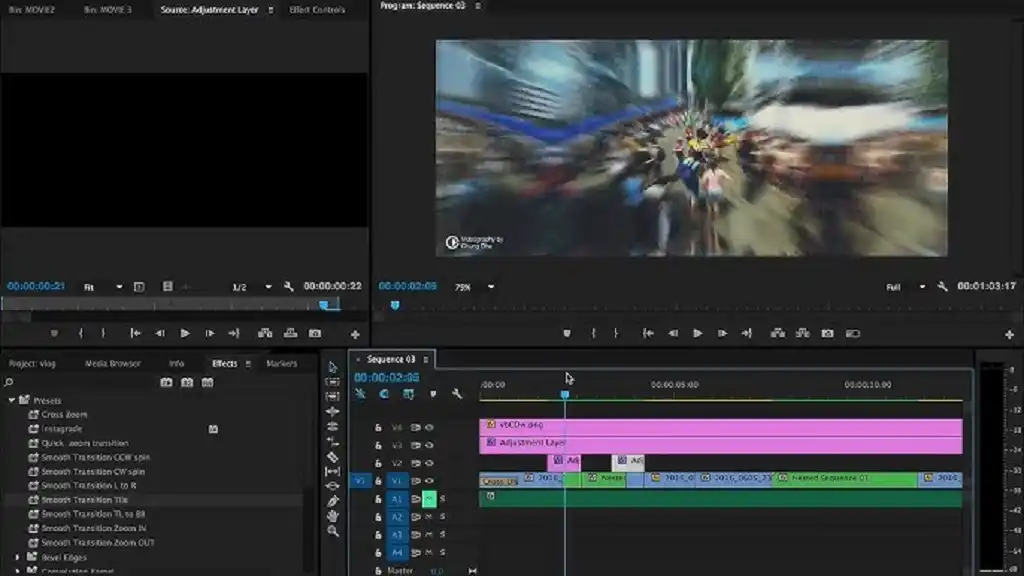Open Source monitor 1/2 resolution dropdown
Image resolution: width=1024 pixels, height=576 pixels.
pos(252,287)
